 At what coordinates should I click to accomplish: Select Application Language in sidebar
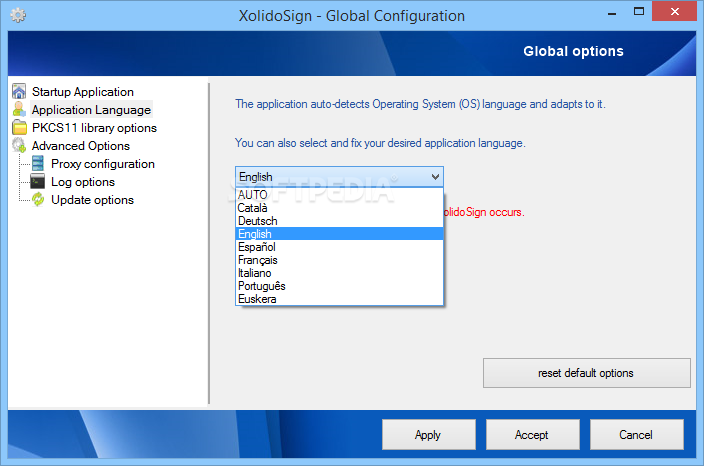(x=91, y=110)
